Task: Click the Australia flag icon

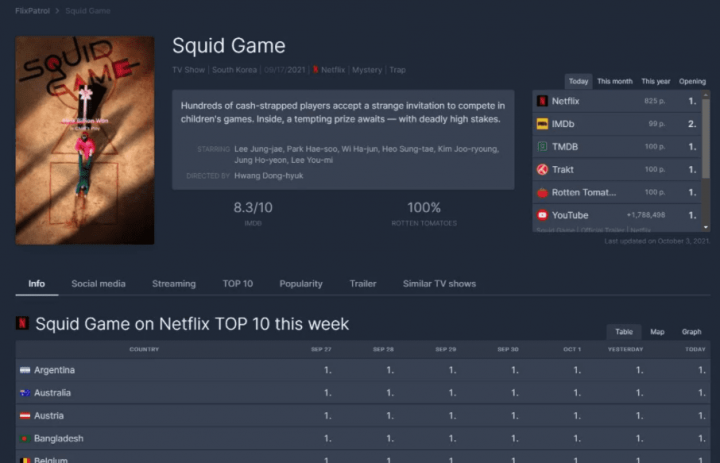Action: (25, 393)
